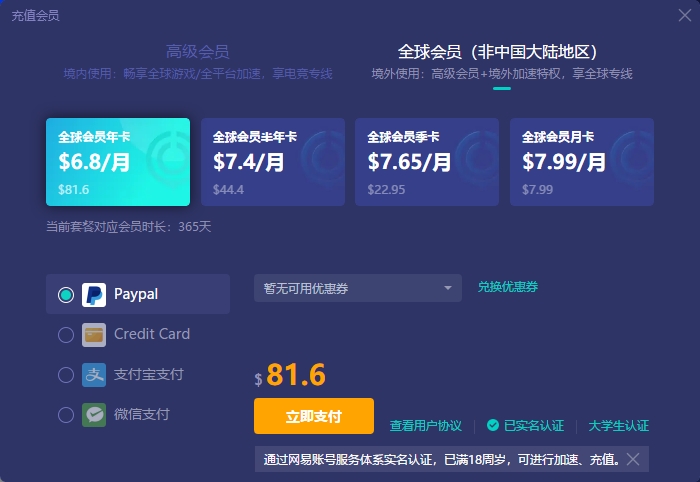The image size is (700, 482).
Task: Click the WeChat Pay logo icon
Action: tap(94, 415)
